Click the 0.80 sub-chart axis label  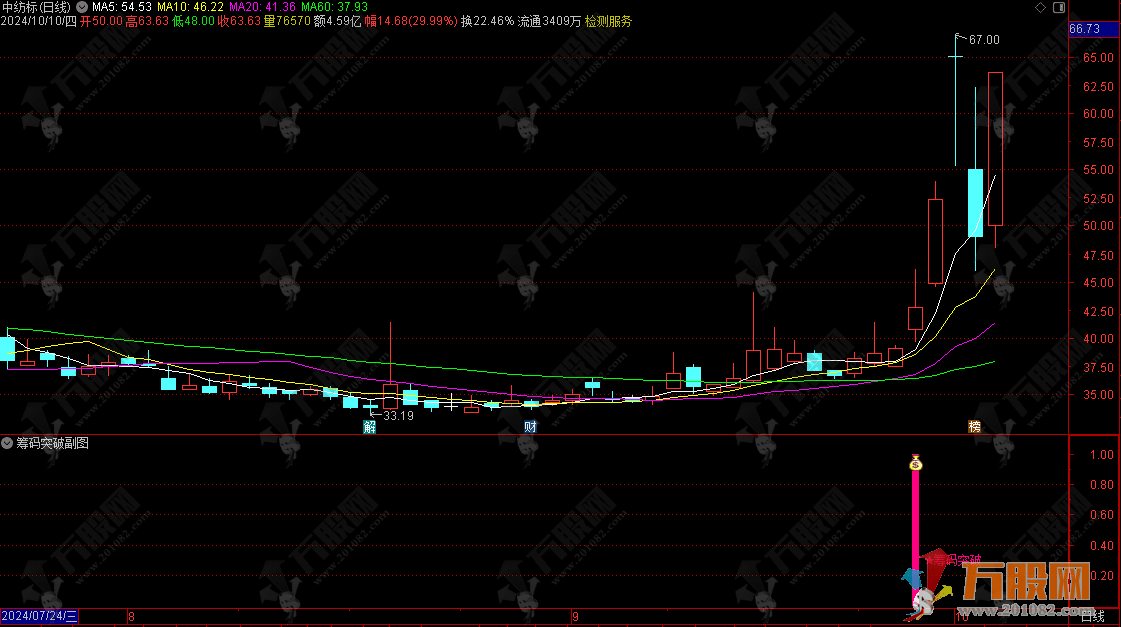click(1102, 485)
